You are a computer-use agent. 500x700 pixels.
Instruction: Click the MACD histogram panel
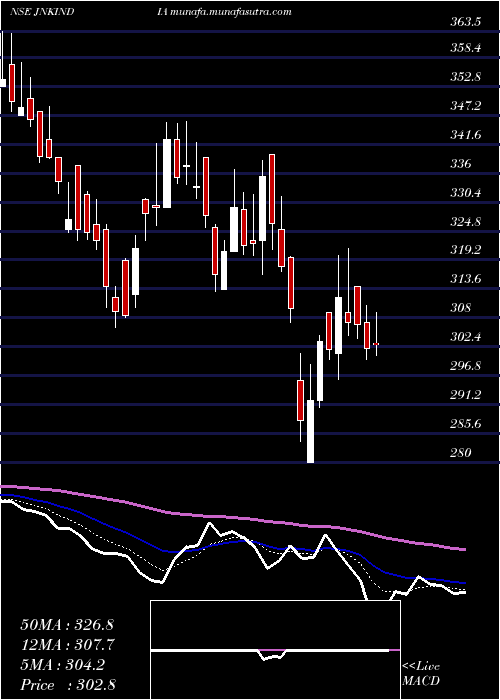coord(275,650)
